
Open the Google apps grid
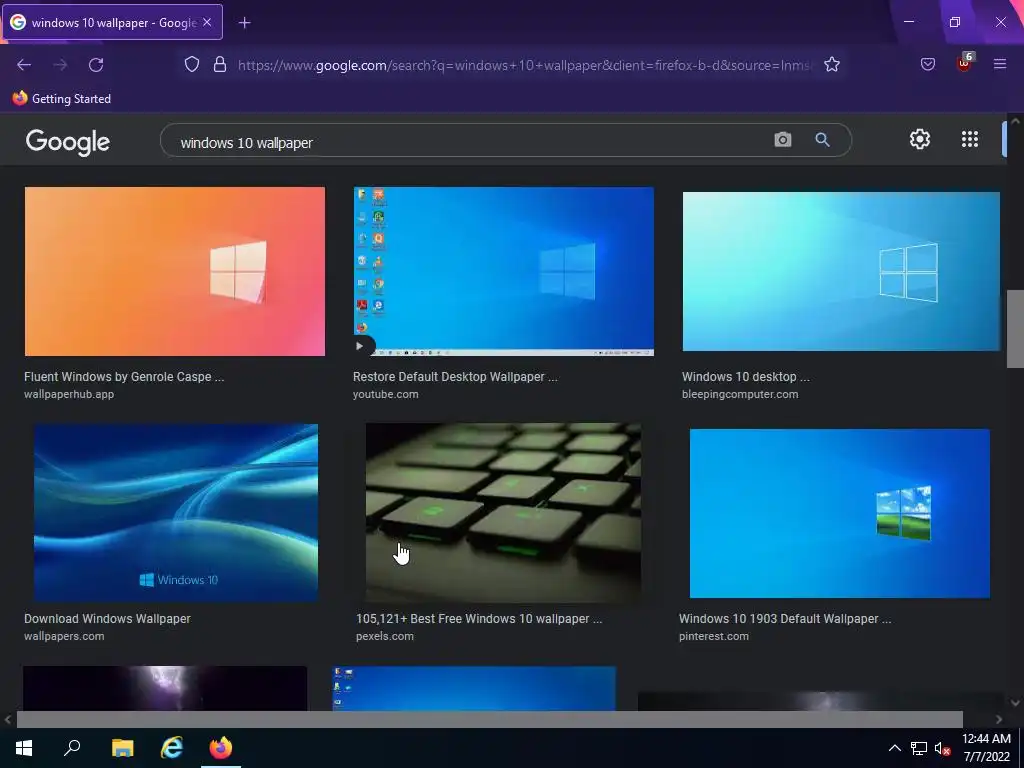pos(970,139)
